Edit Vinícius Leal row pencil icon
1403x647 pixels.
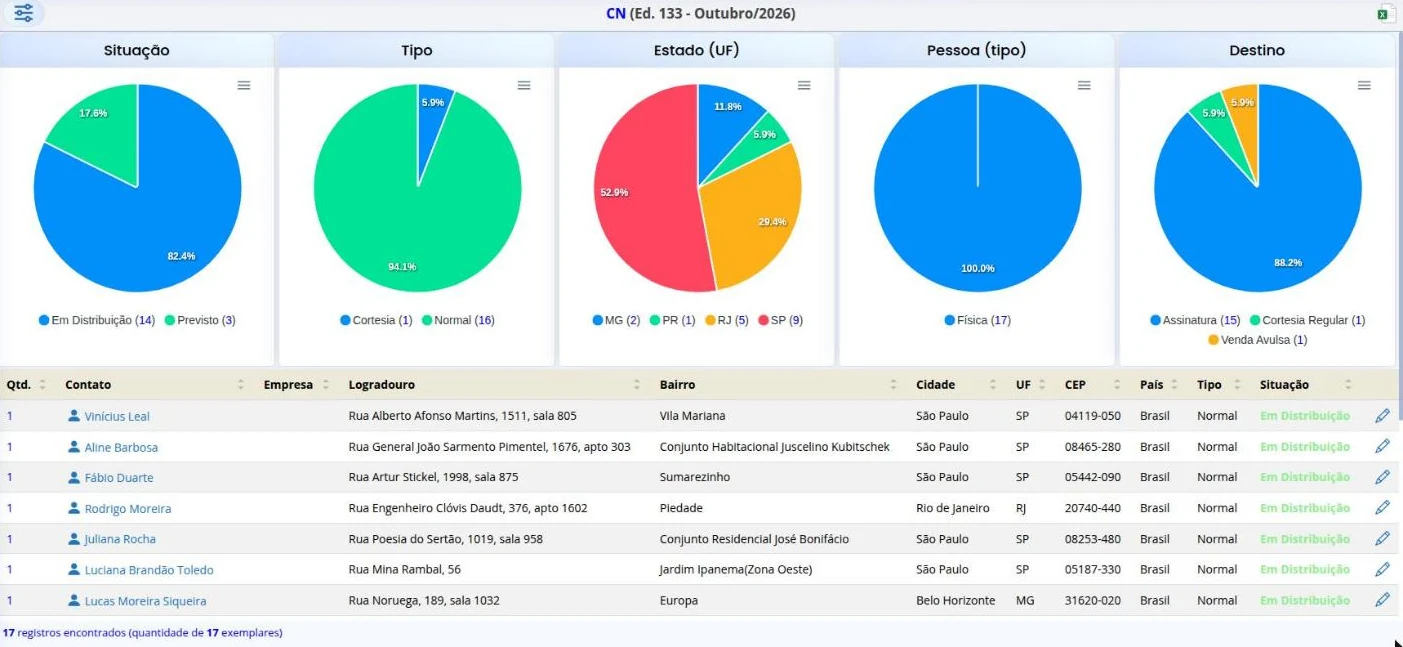[x=1383, y=416]
